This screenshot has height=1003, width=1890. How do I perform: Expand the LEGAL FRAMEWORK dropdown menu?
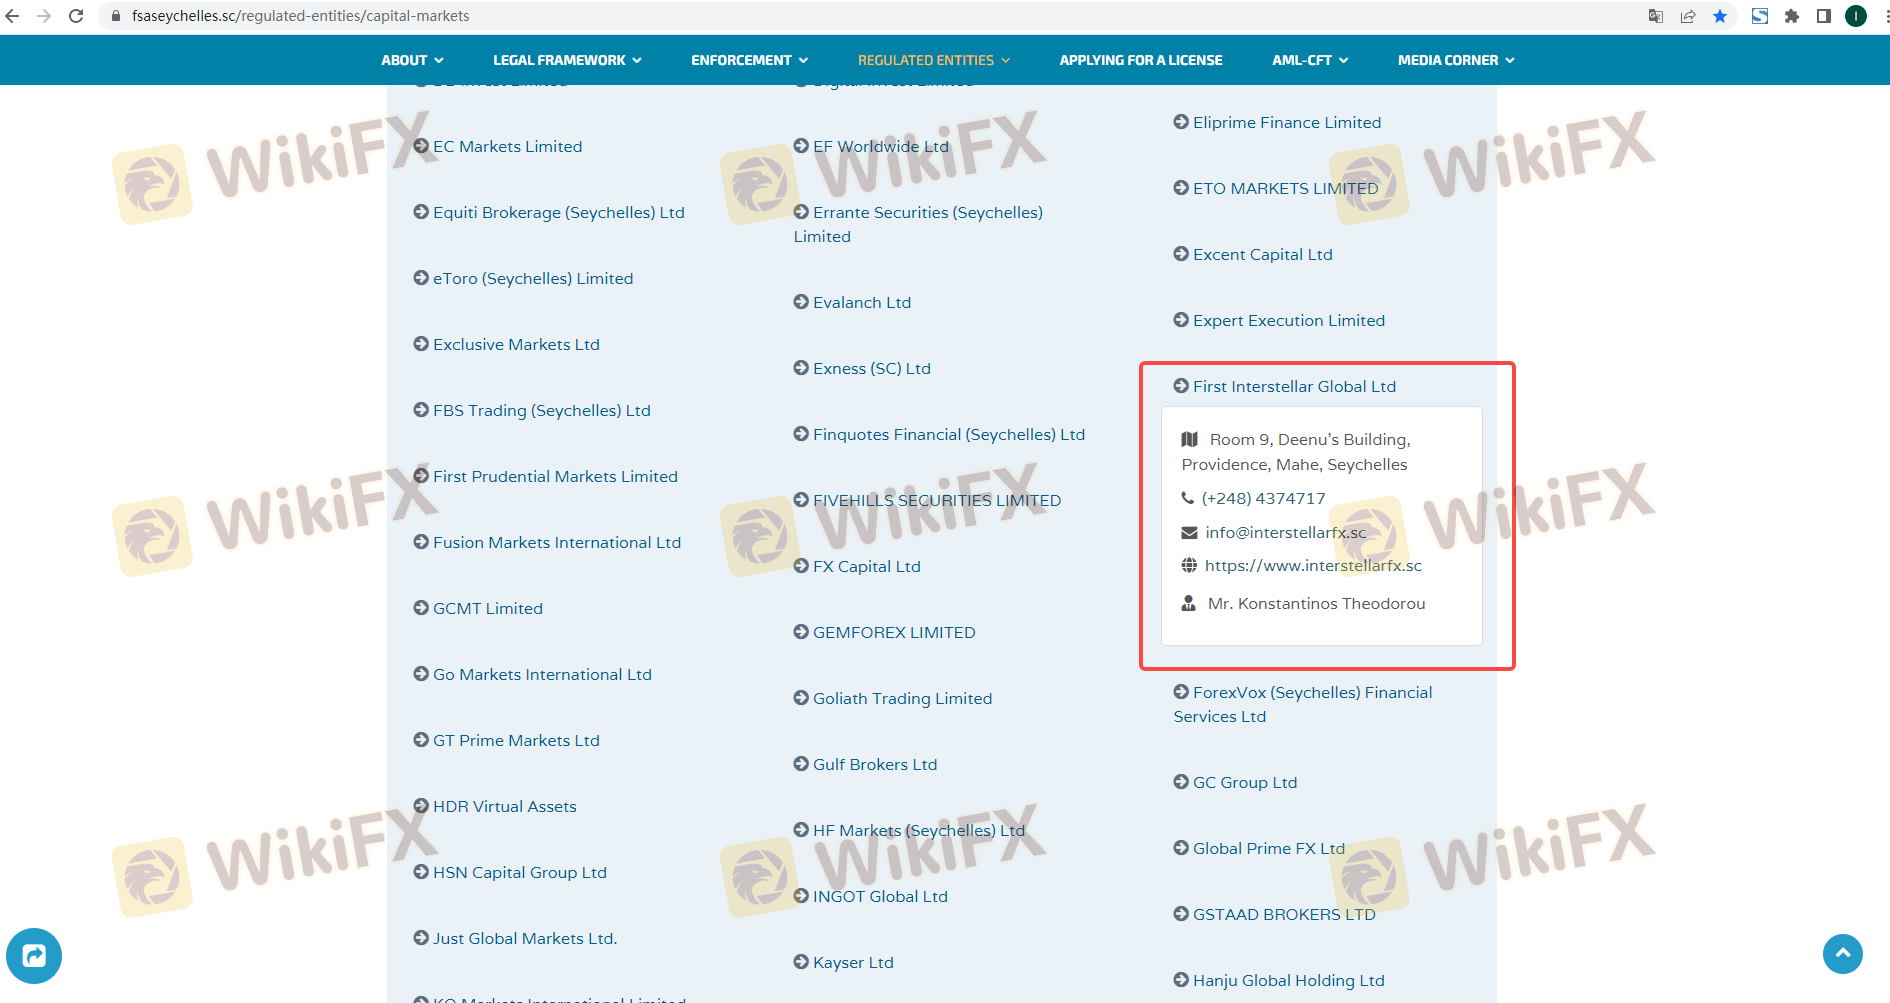567,60
